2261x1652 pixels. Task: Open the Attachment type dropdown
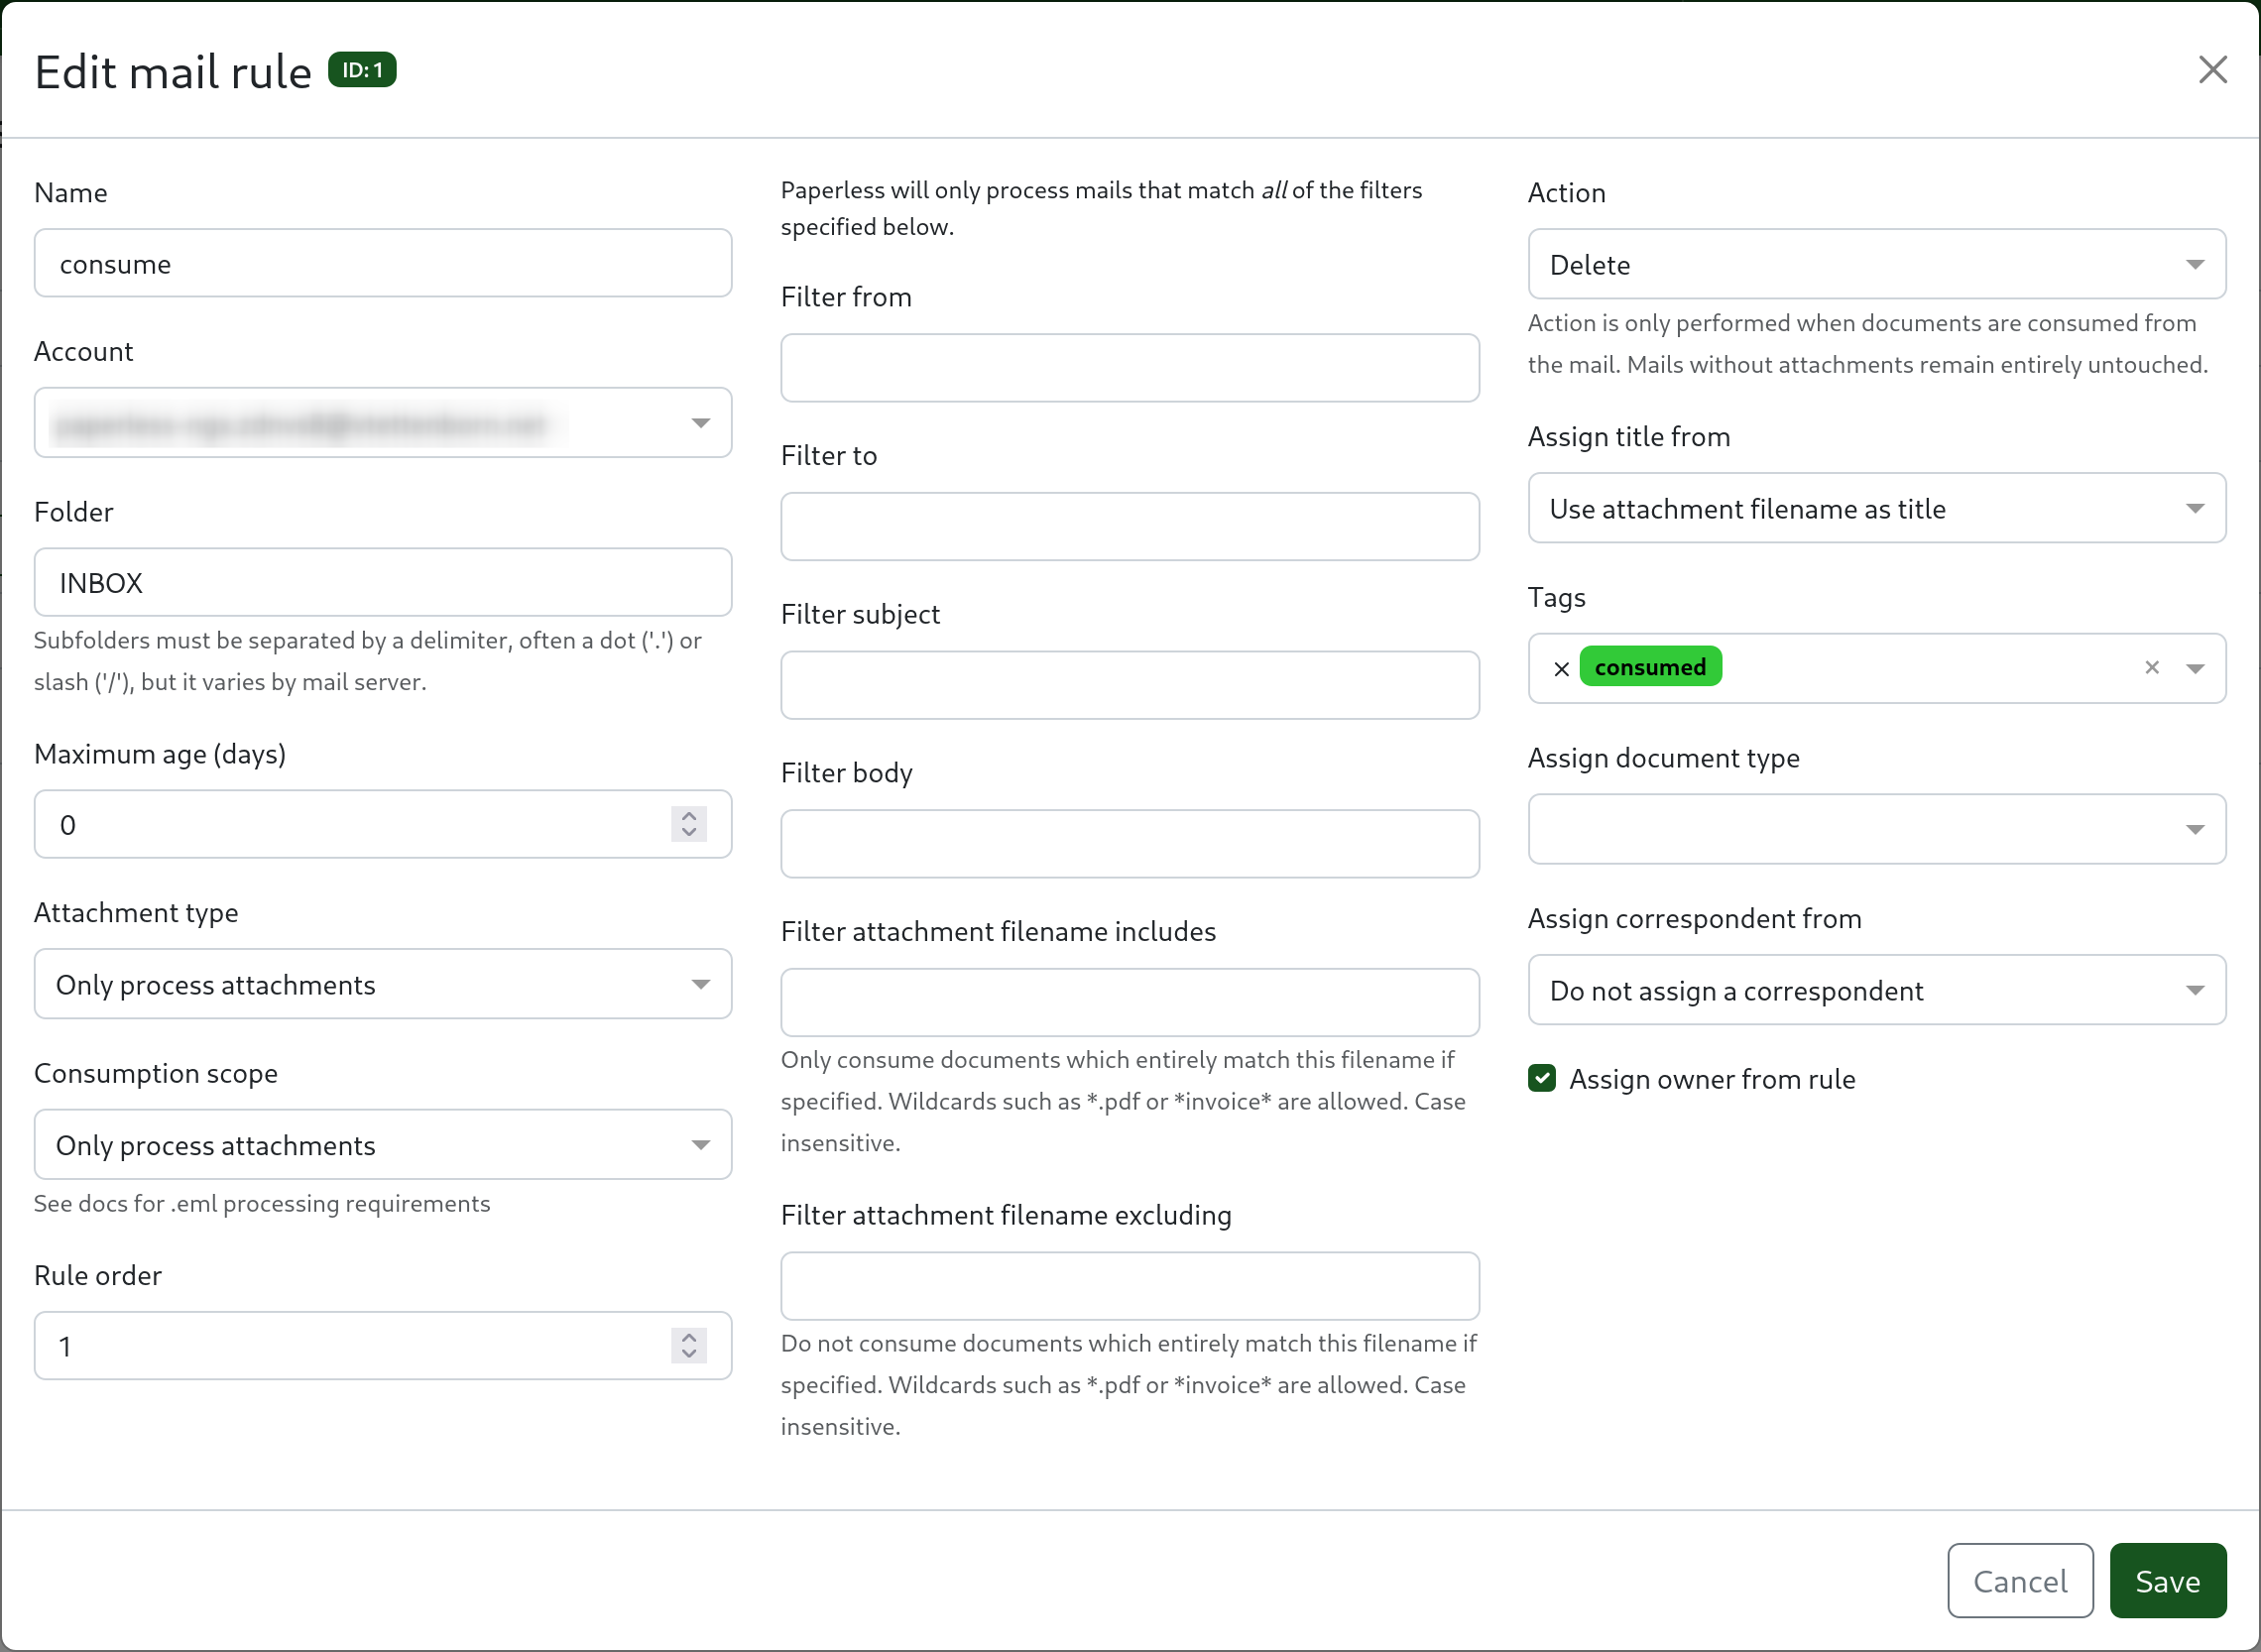[x=383, y=984]
